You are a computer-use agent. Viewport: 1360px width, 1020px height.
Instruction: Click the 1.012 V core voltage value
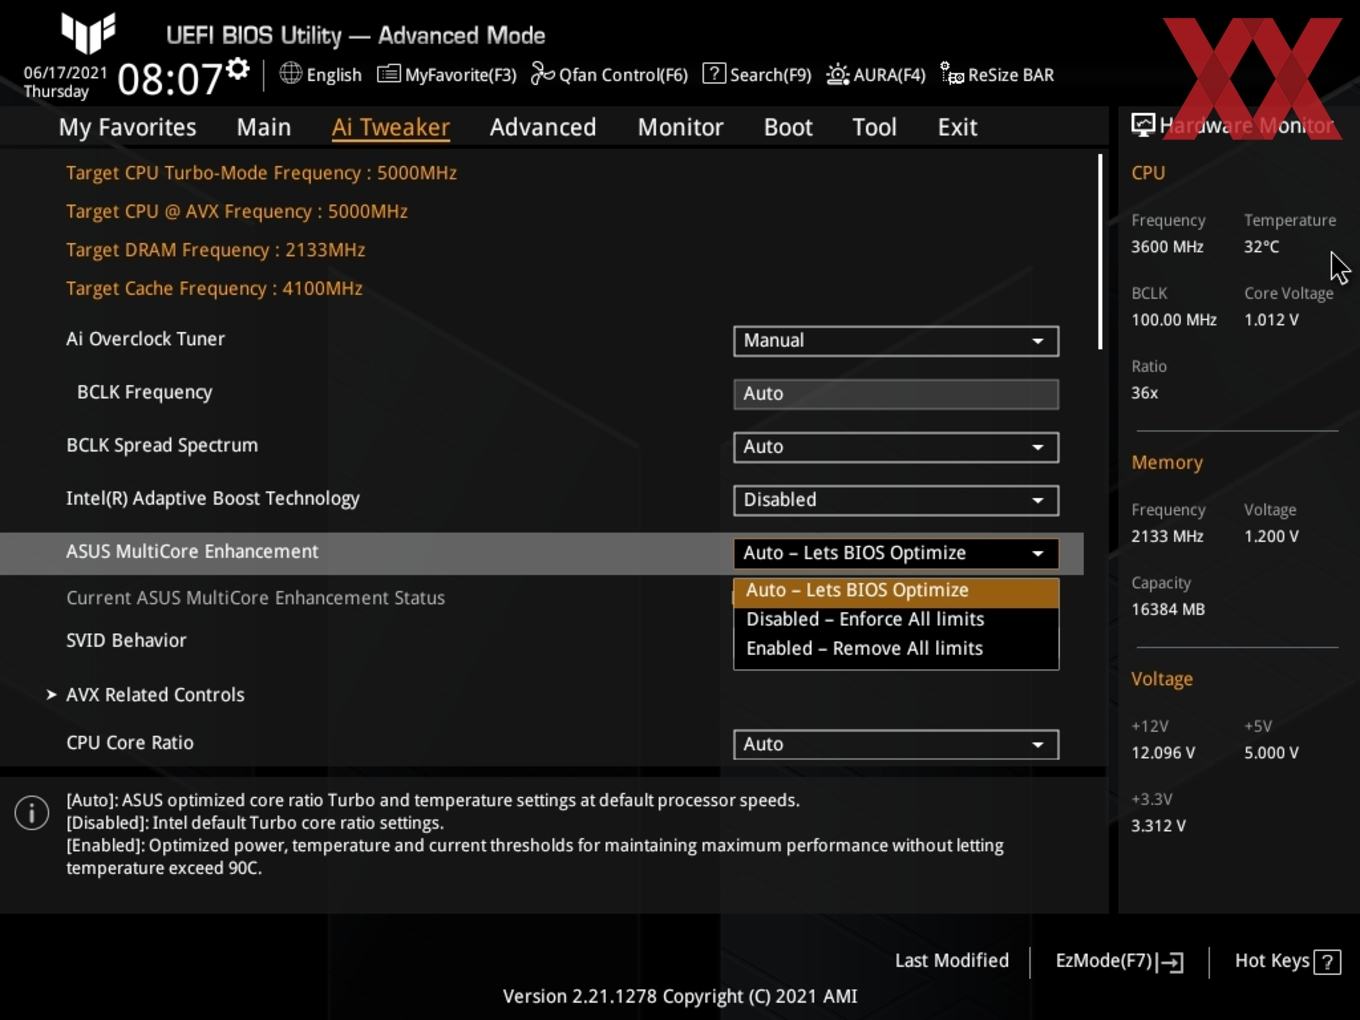click(1271, 320)
